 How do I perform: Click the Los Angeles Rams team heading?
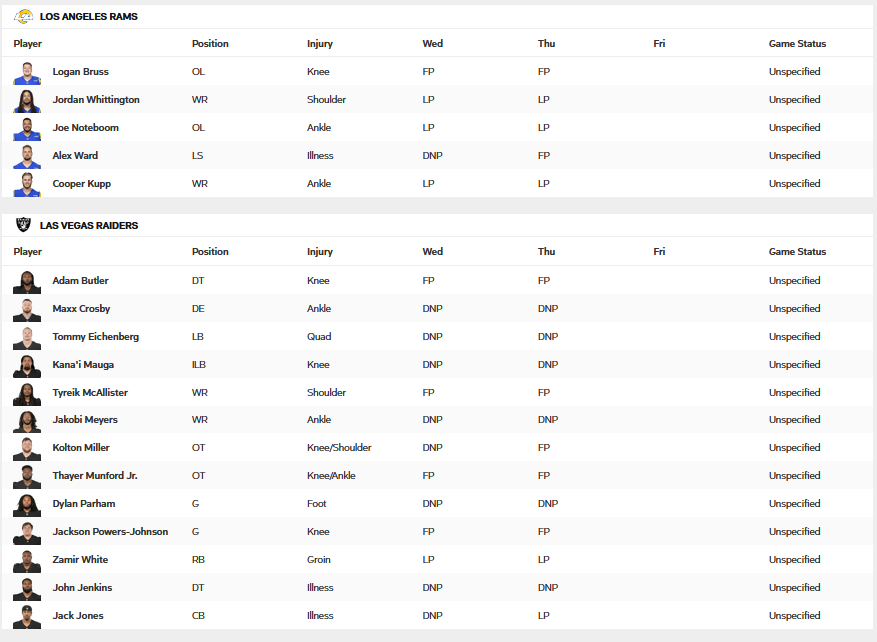click(89, 17)
